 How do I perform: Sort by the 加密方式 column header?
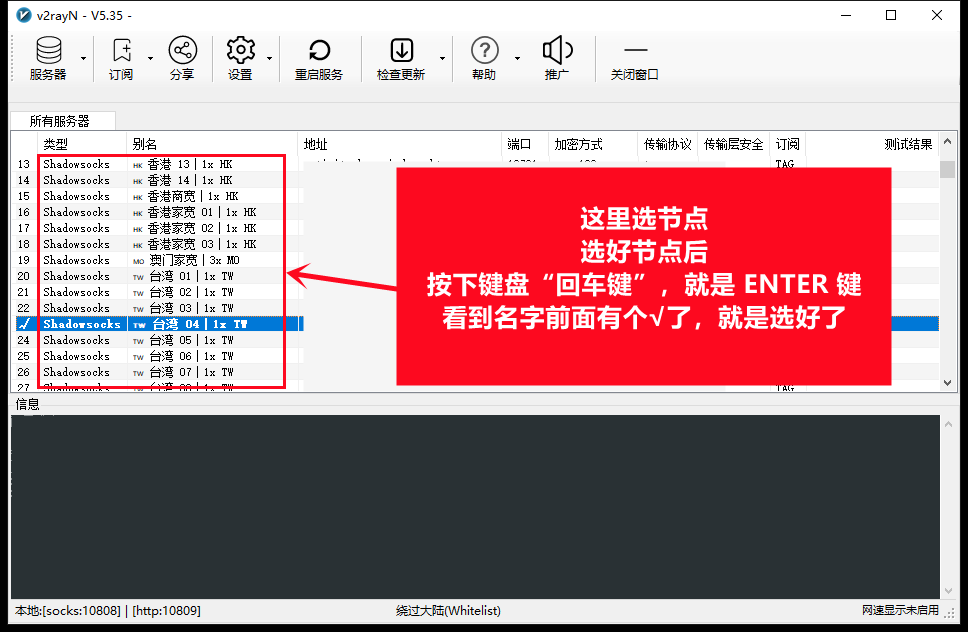tap(593, 144)
